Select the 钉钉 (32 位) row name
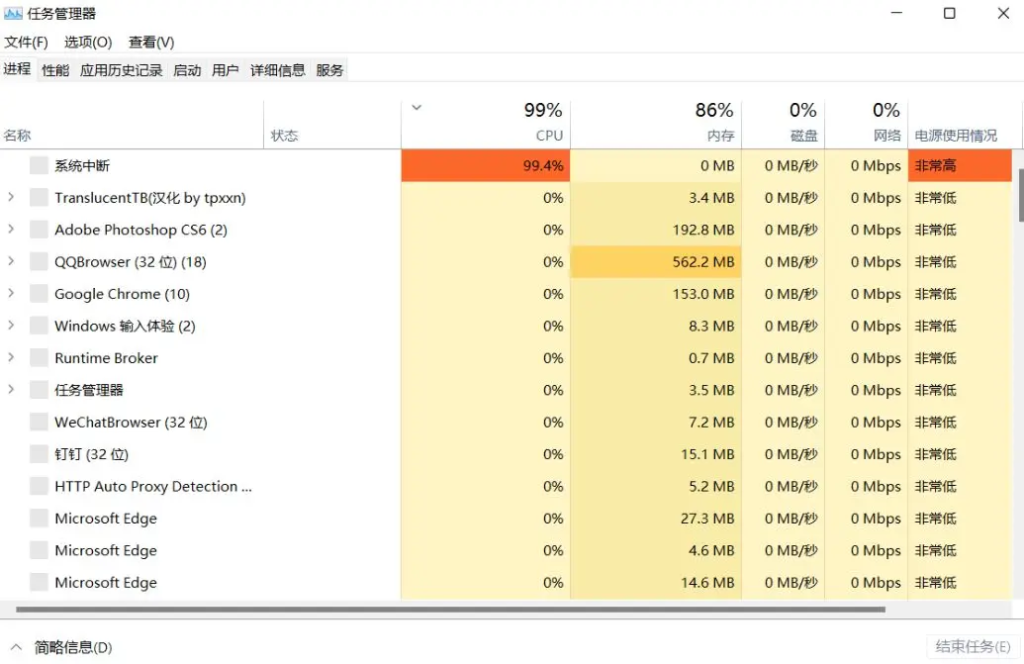This screenshot has height=664, width=1024. coord(91,454)
